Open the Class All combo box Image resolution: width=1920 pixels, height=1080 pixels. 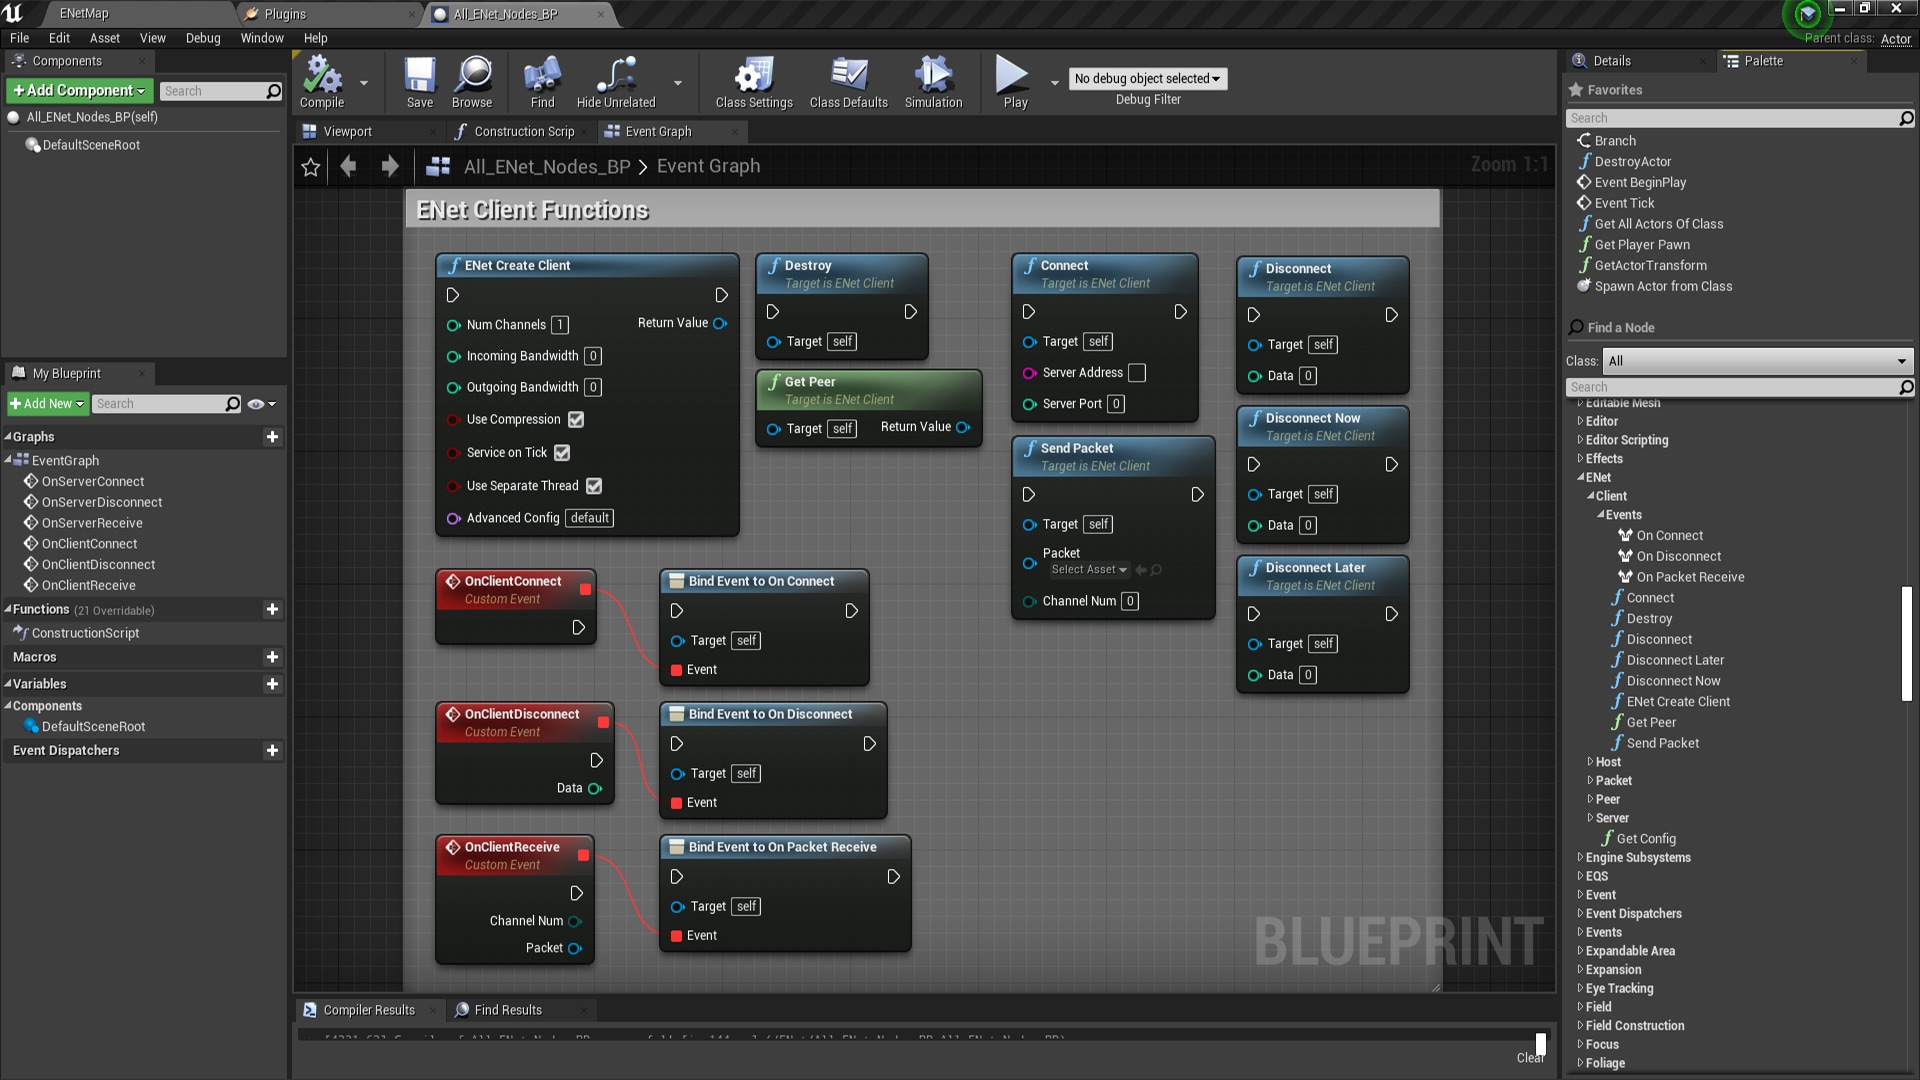[1757, 361]
